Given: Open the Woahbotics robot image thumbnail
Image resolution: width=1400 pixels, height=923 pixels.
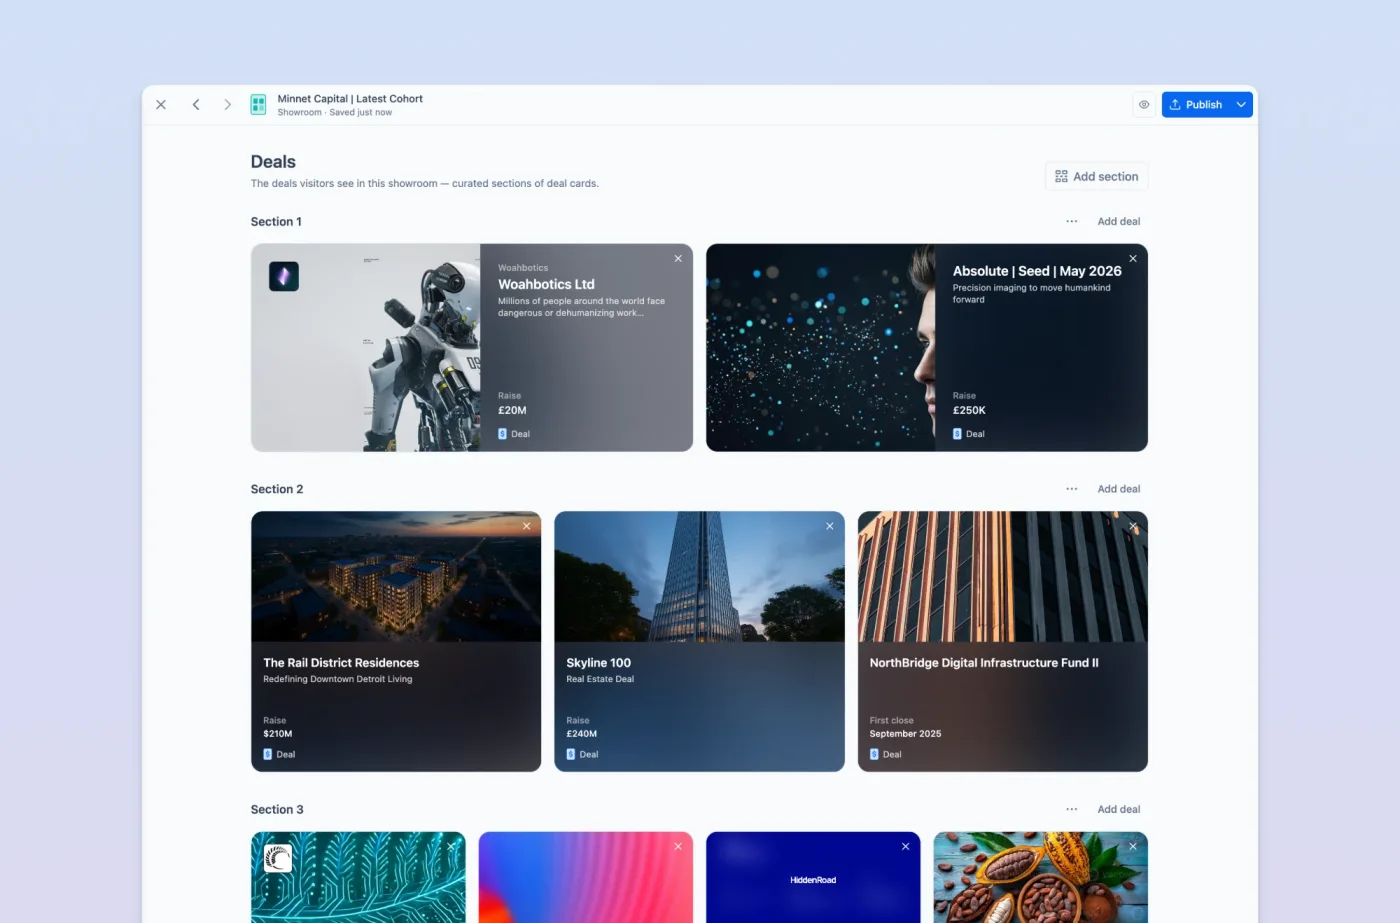Looking at the screenshot, I should pos(366,348).
